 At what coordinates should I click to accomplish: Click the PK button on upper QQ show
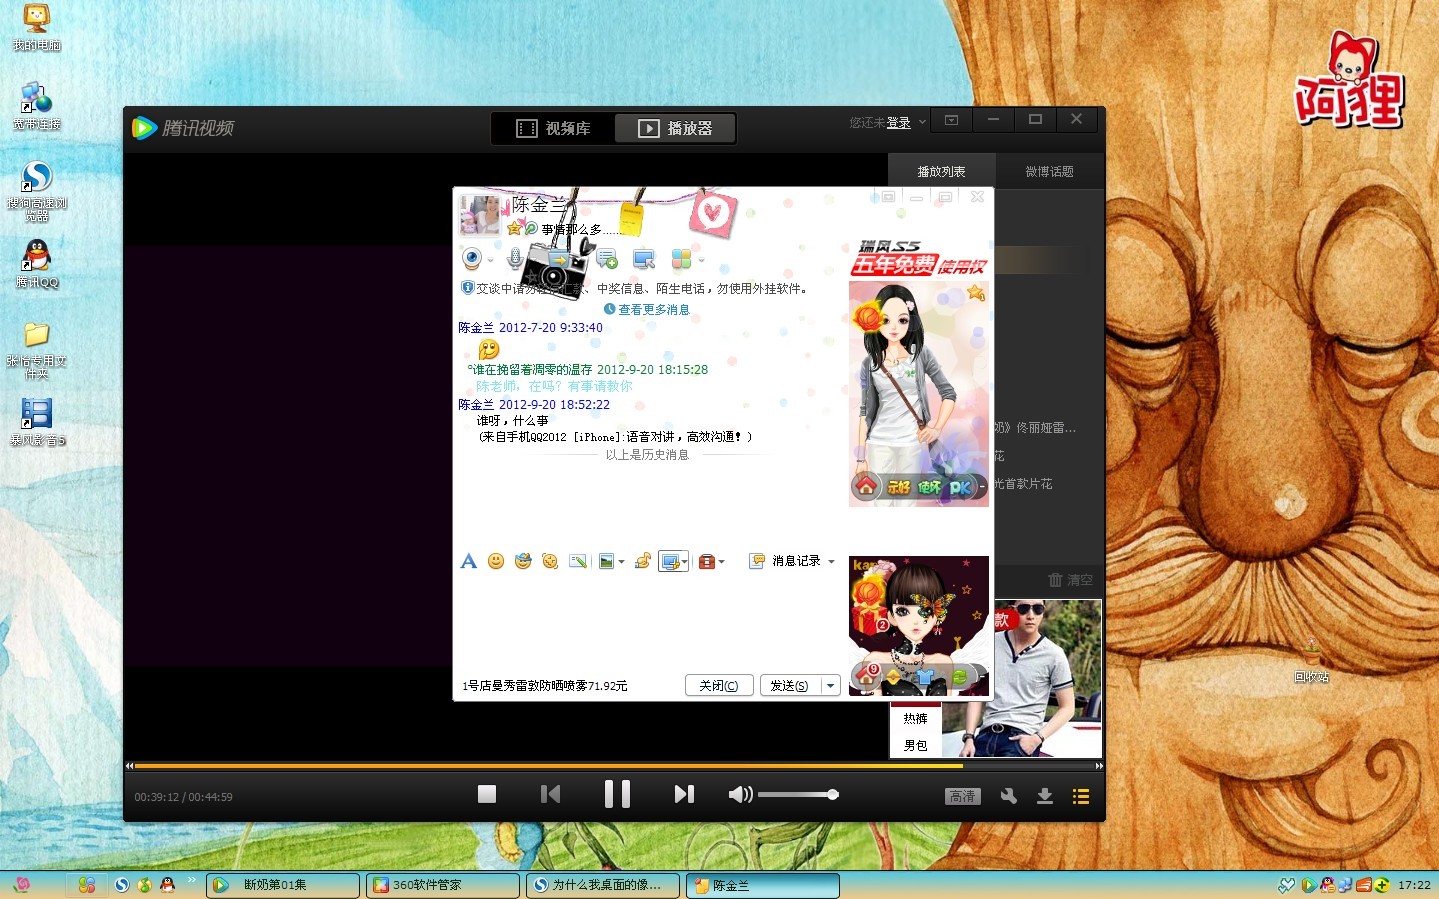(960, 487)
